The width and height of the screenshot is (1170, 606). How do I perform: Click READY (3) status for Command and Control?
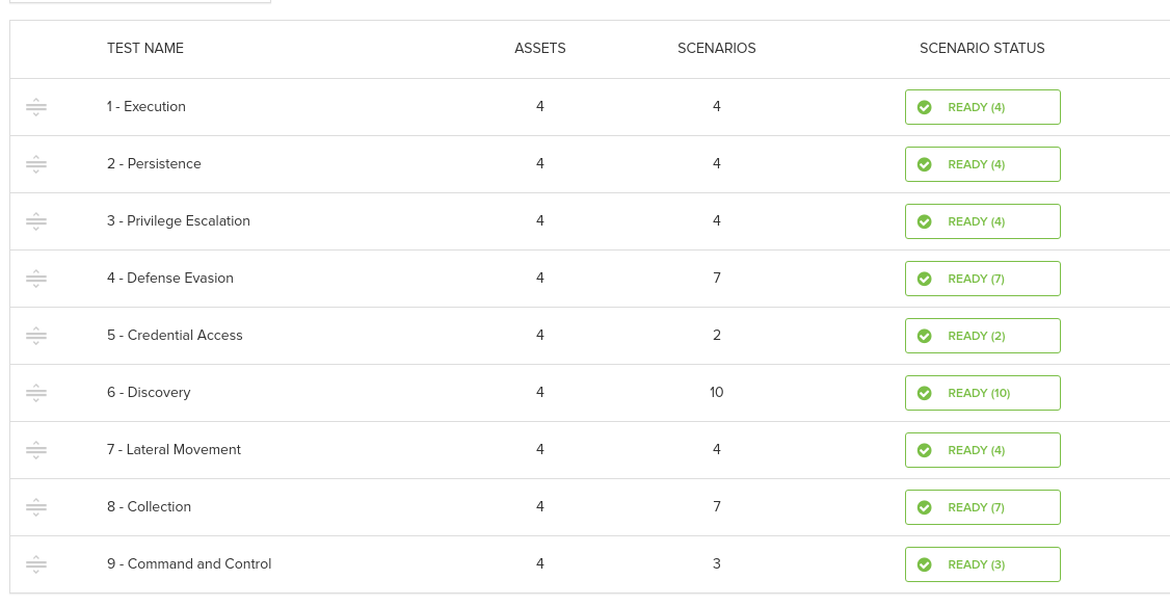(x=982, y=564)
